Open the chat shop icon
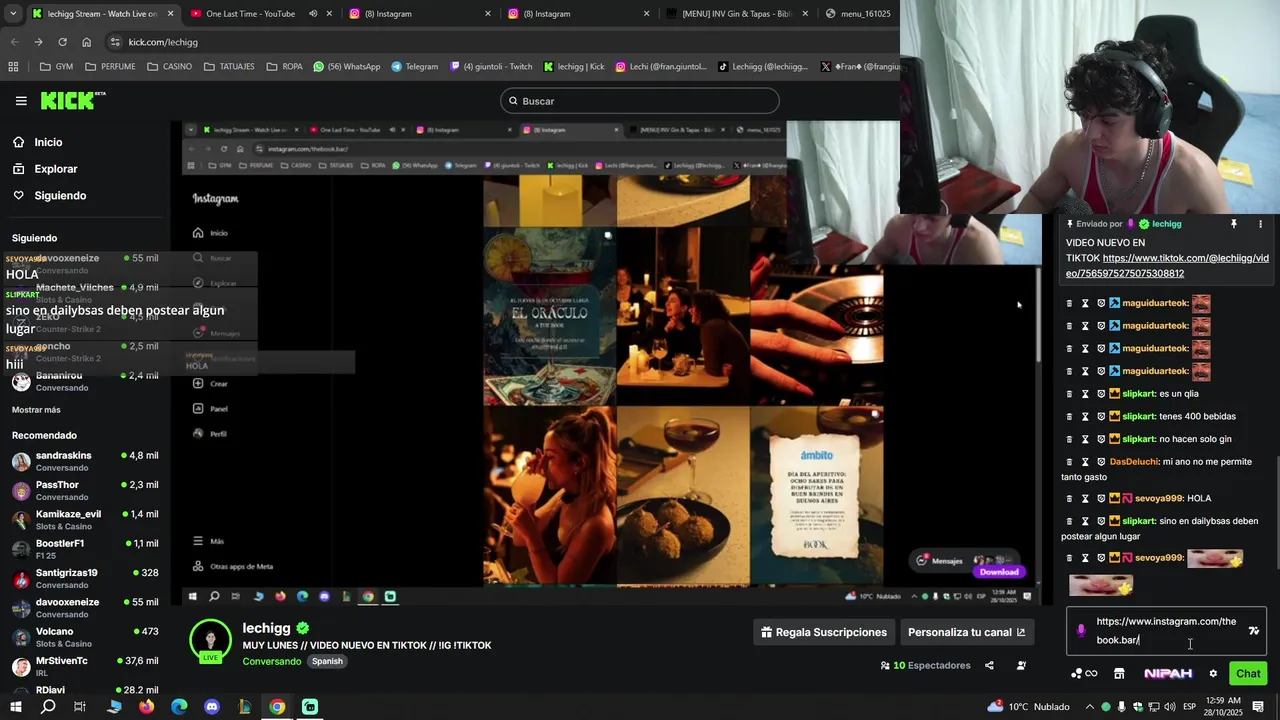 1119,674
